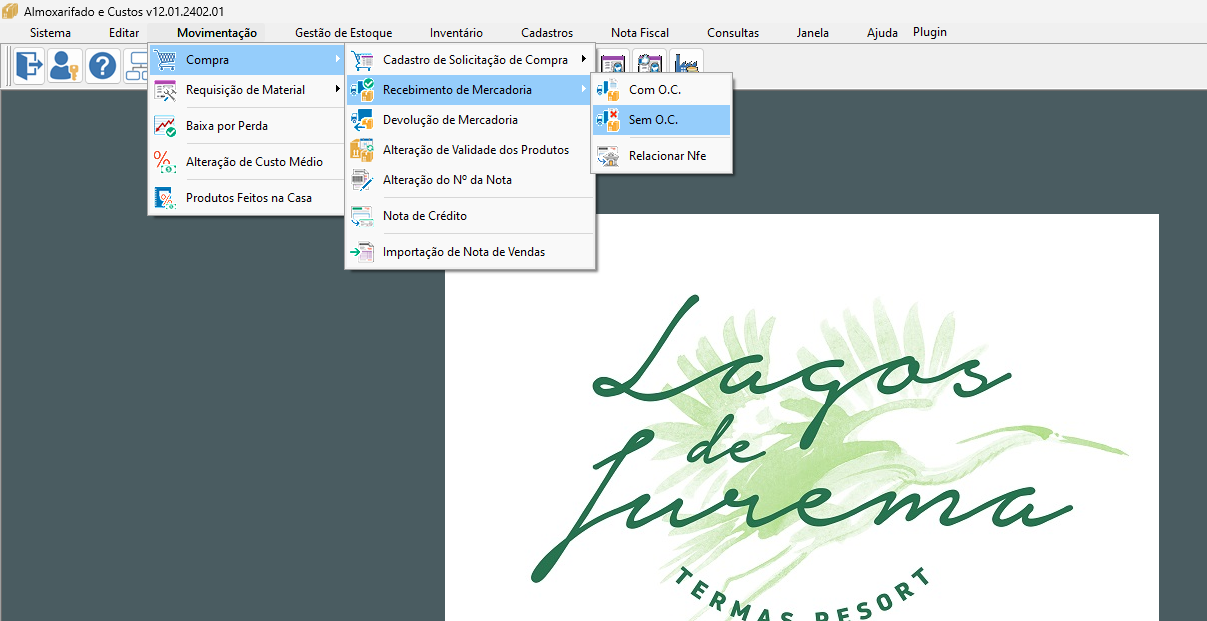This screenshot has height=621, width=1207.
Task: Click the exit door toolbar icon
Action: (29, 66)
